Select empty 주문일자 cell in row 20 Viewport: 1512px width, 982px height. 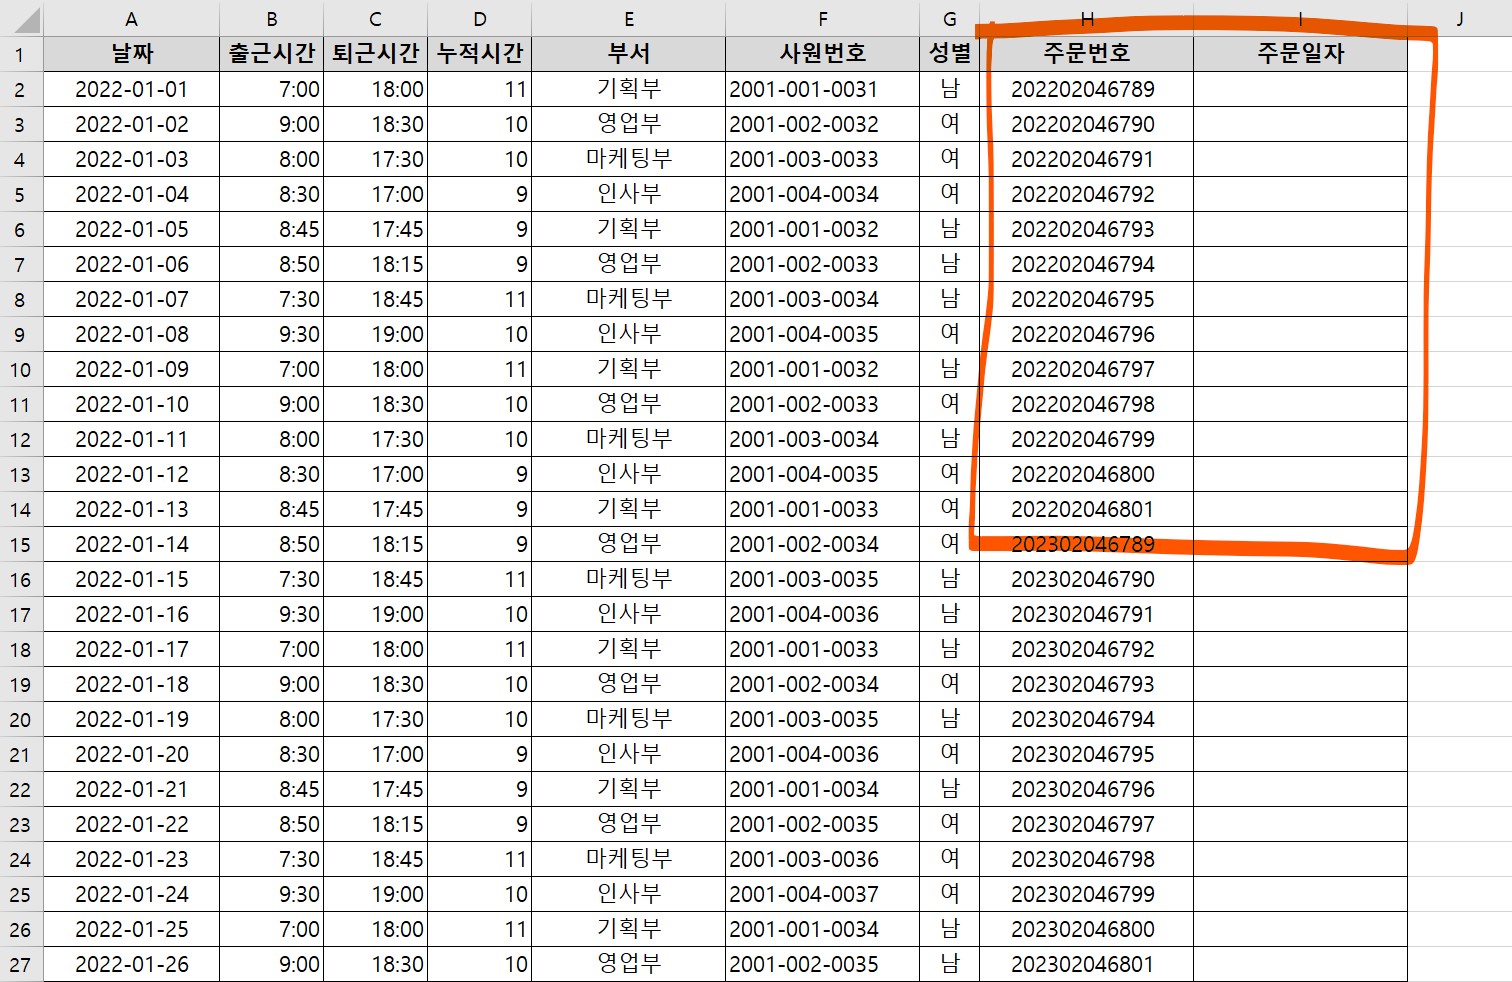(1301, 720)
